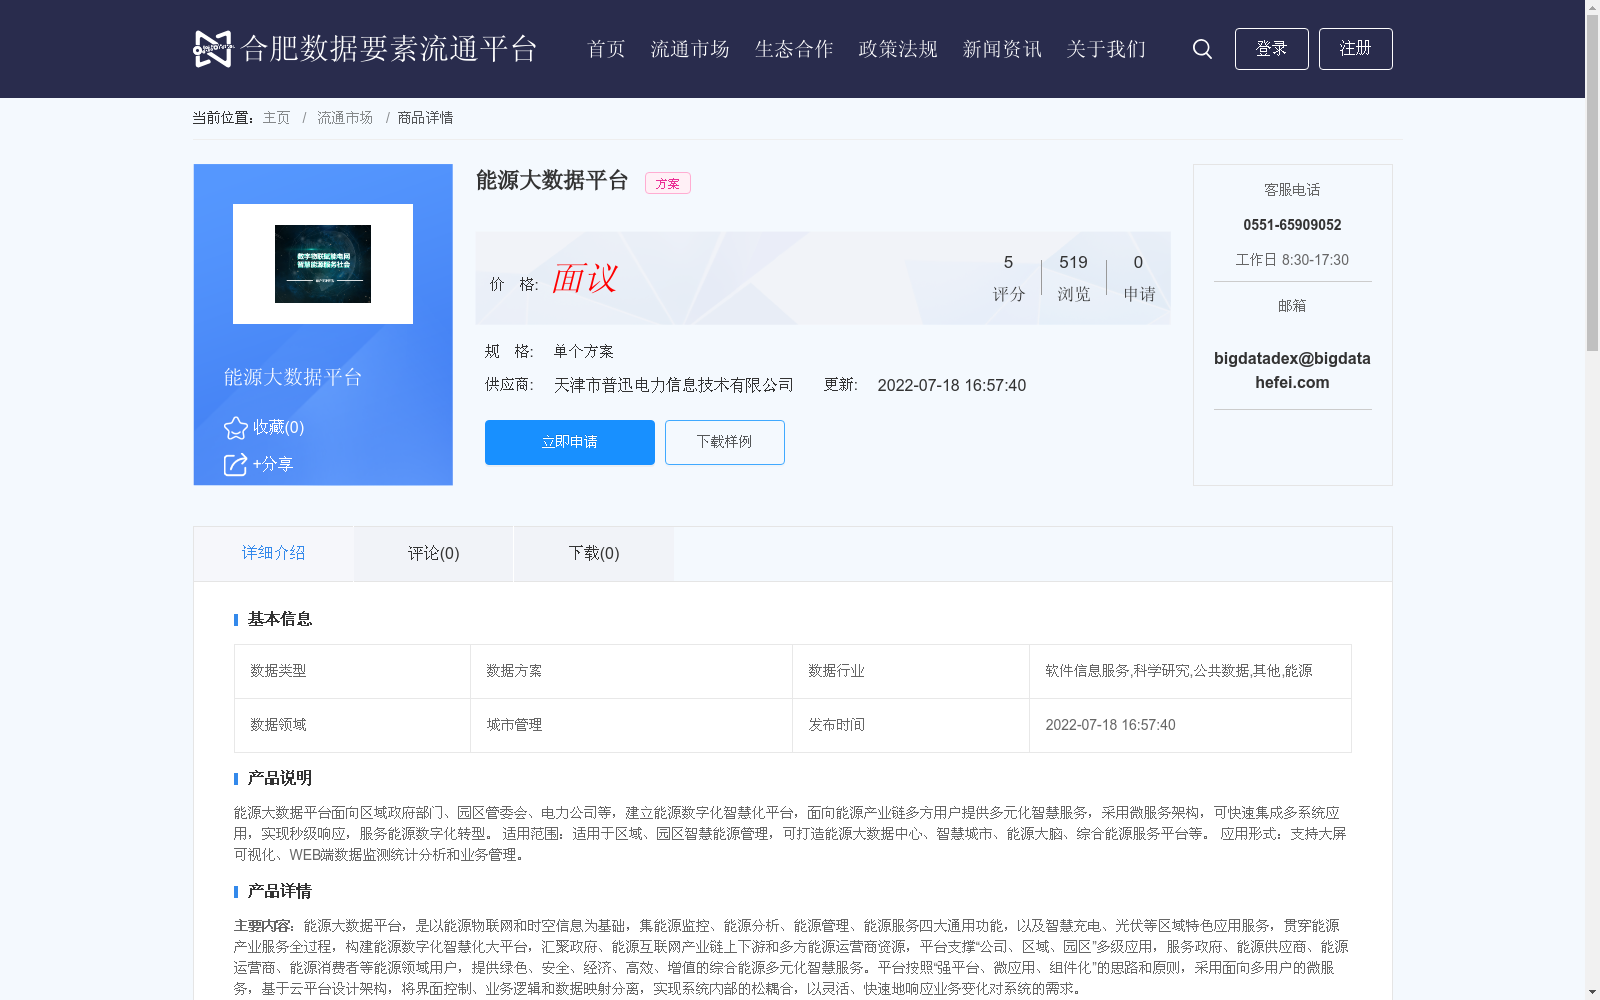Click the 数据方案 table cell
Screen dimensions: 1600x1000
[x=631, y=671]
